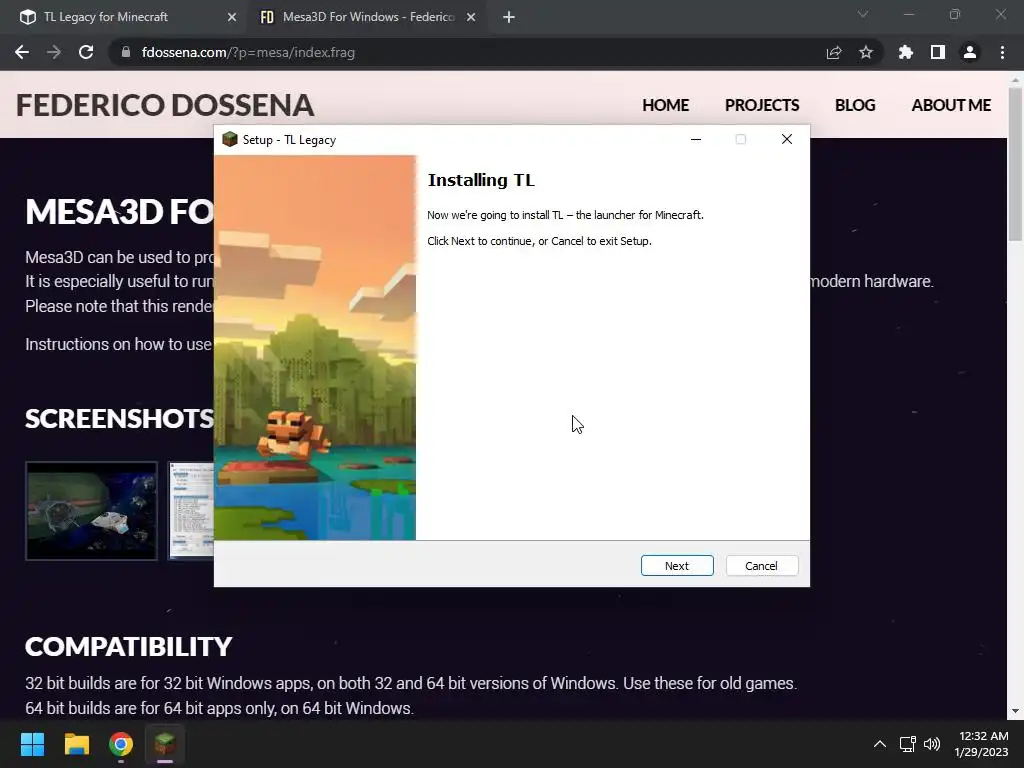
Task: Open the HOME page link
Action: coord(665,105)
